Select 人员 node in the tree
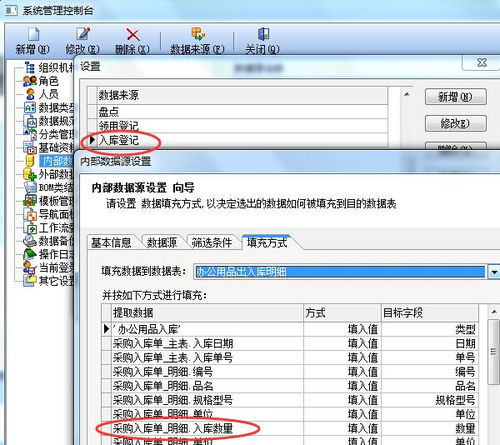Image resolution: width=500 pixels, height=445 pixels. [x=48, y=94]
